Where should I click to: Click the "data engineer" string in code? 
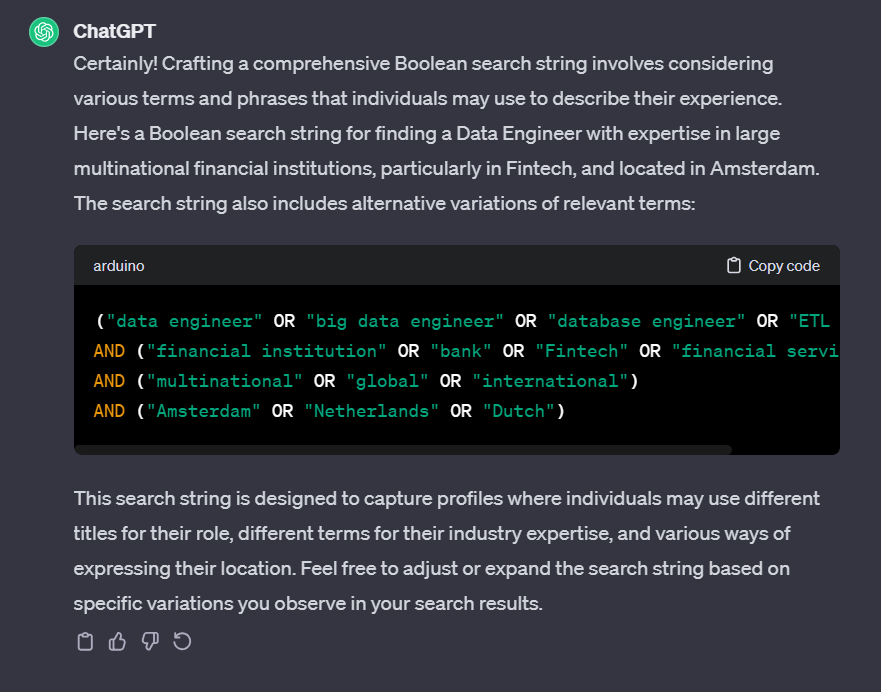click(183, 321)
